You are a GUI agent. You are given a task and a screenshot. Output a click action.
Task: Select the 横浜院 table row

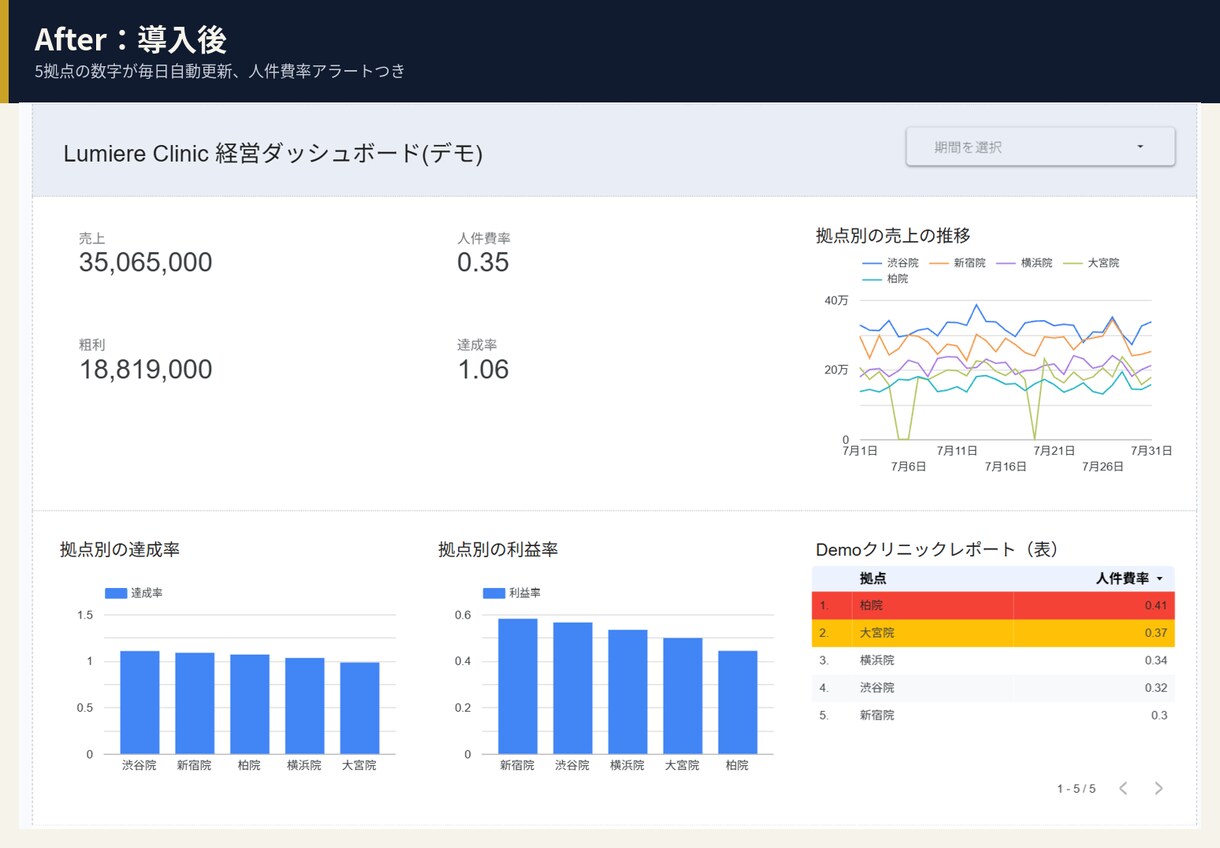(x=993, y=660)
